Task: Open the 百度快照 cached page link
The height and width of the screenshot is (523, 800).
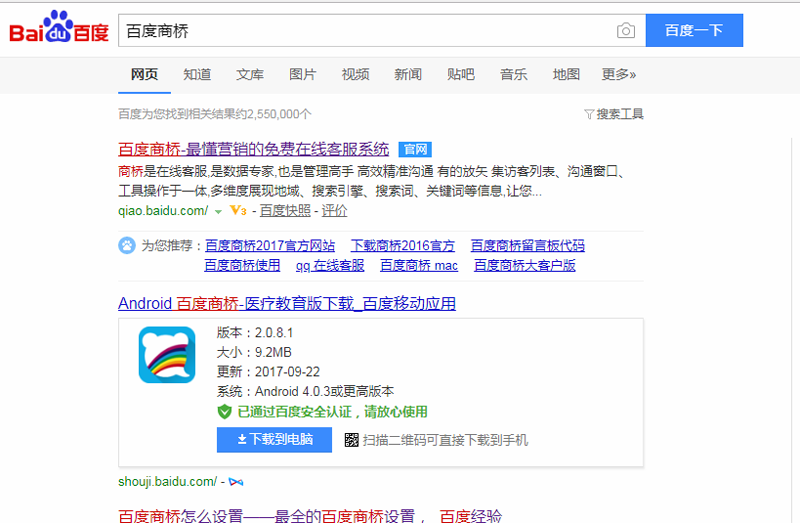Action: (285, 211)
